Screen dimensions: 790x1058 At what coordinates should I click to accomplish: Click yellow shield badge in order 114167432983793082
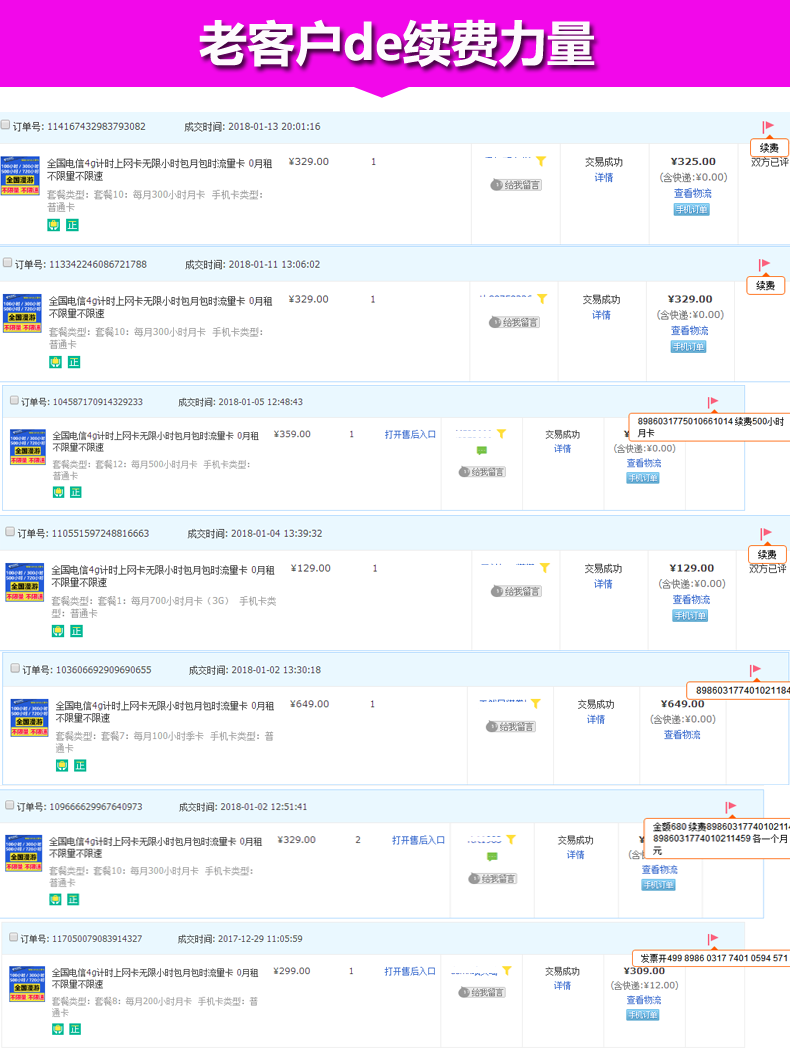[x=54, y=225]
